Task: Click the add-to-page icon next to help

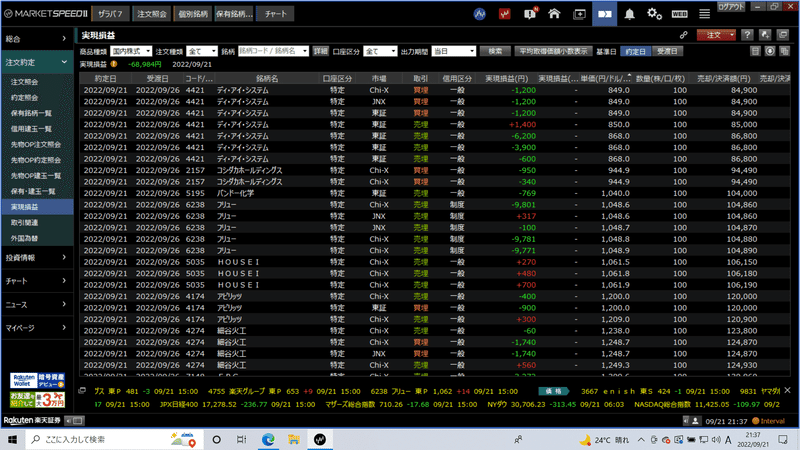Action: (x=765, y=35)
